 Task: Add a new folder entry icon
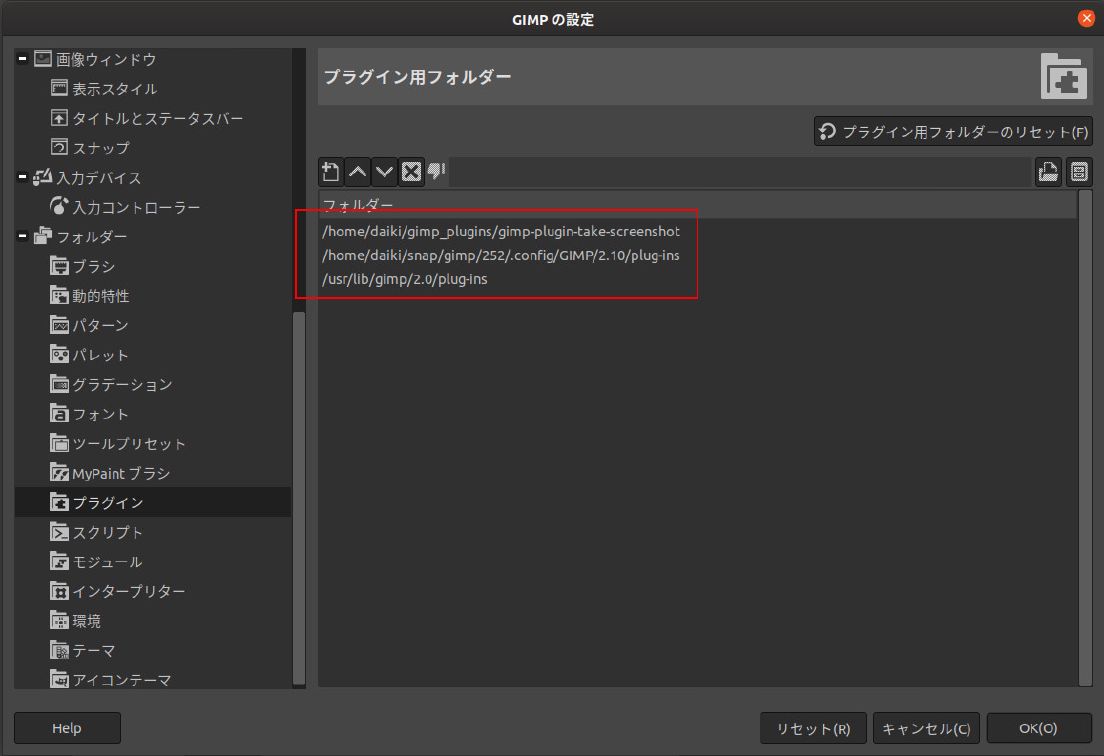click(330, 172)
